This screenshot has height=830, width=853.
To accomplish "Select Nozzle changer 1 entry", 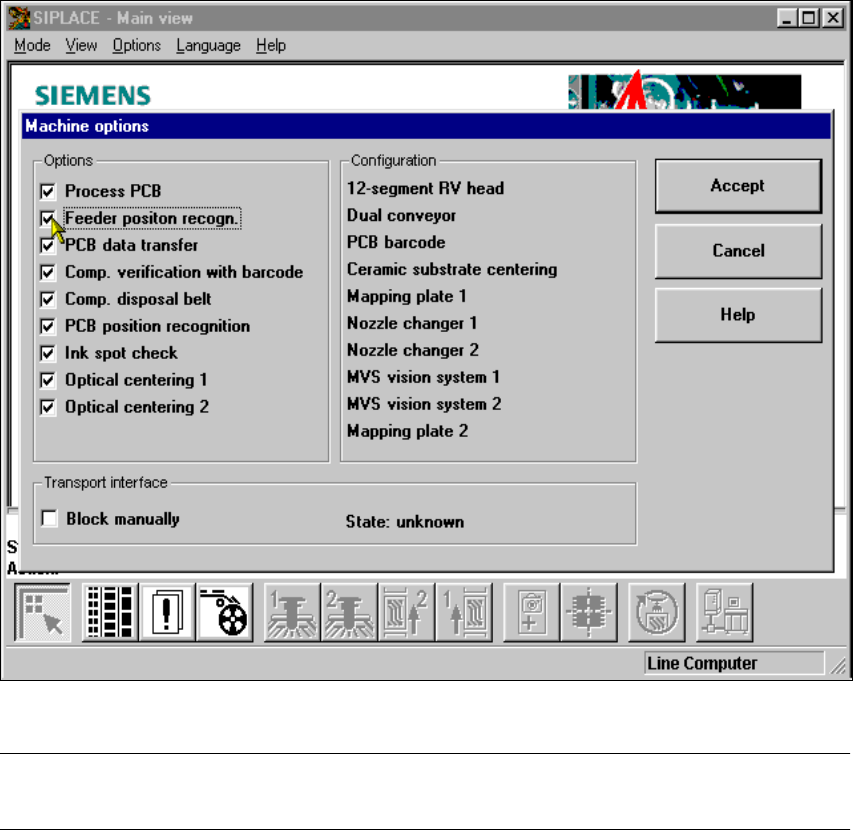I will pos(412,323).
